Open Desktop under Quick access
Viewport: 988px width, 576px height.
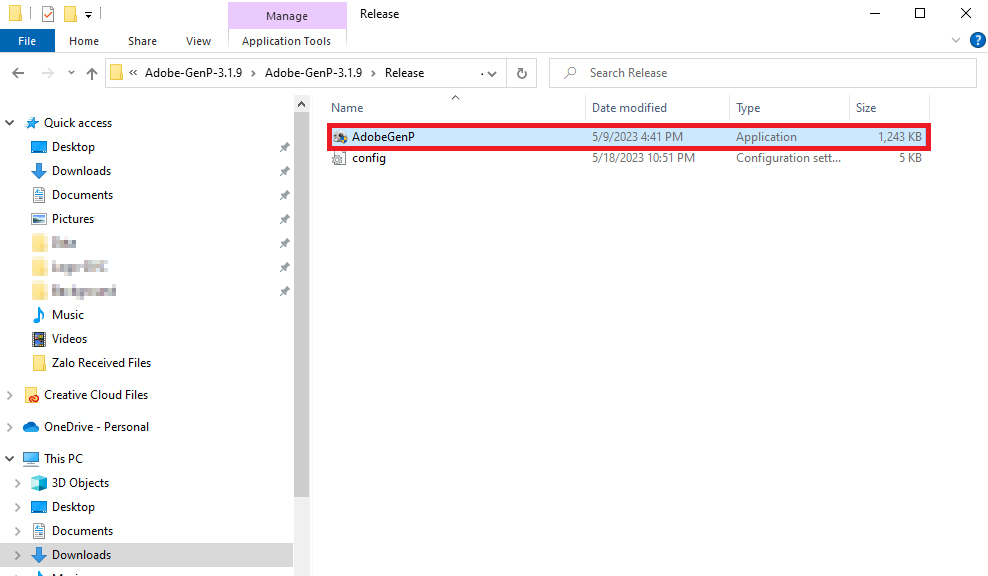(x=73, y=147)
